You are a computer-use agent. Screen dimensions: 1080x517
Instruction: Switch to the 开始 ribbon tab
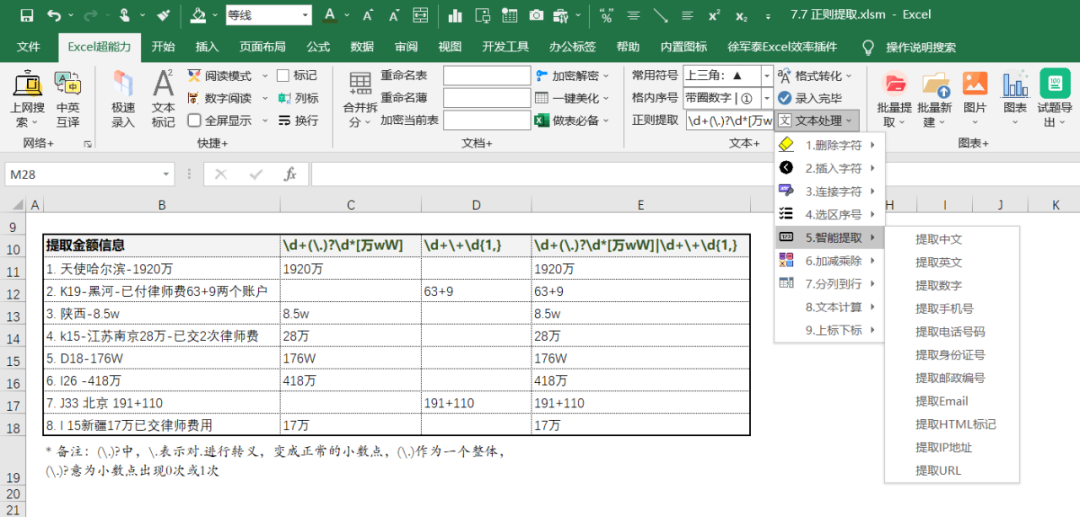click(x=163, y=47)
